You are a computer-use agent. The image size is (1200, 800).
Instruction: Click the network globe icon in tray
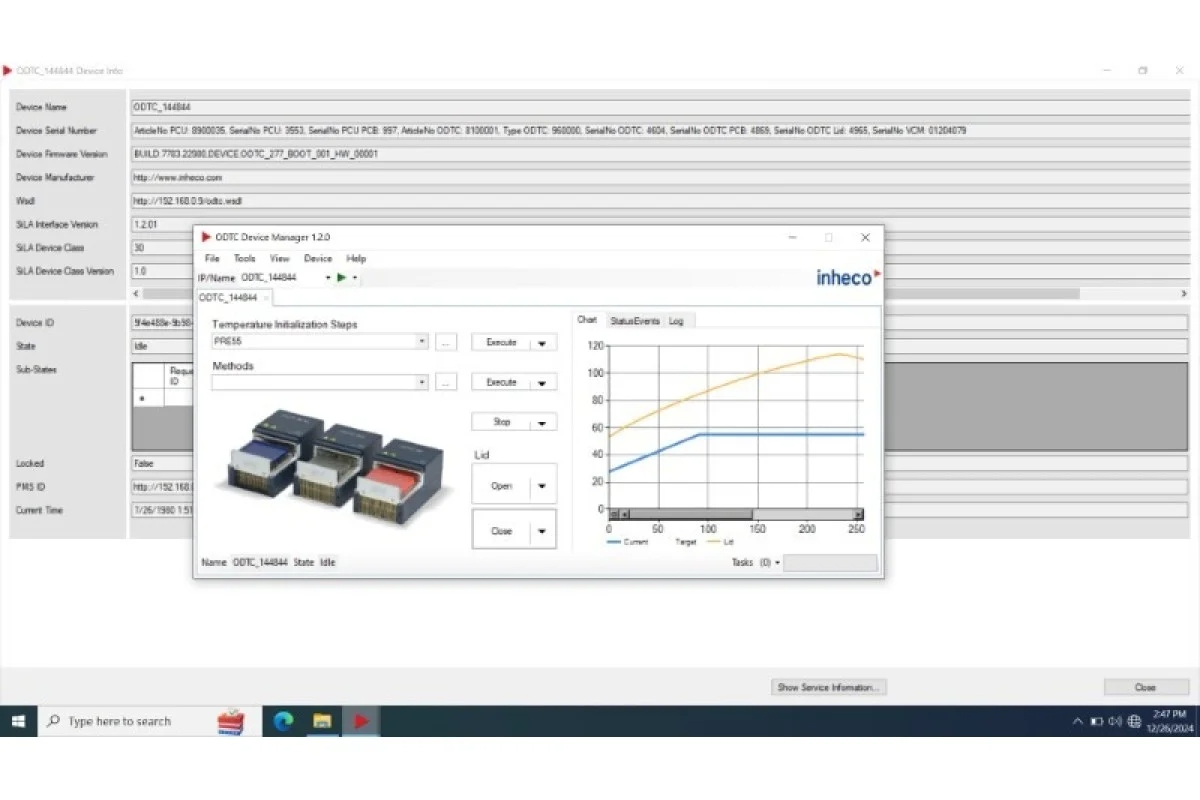click(1134, 721)
